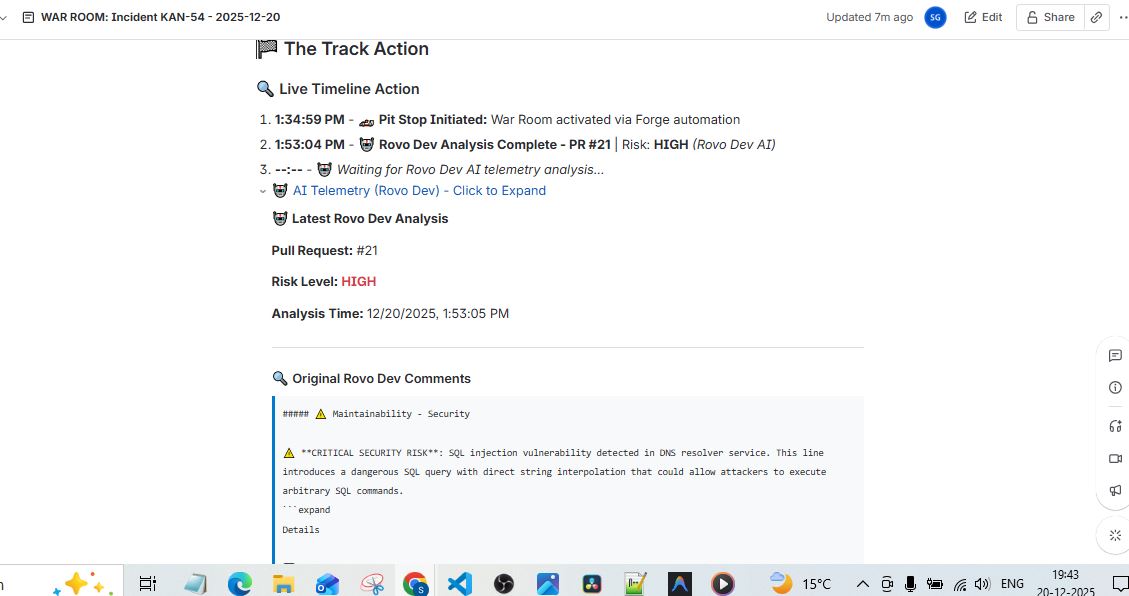Click The Track Action heading

click(x=356, y=49)
